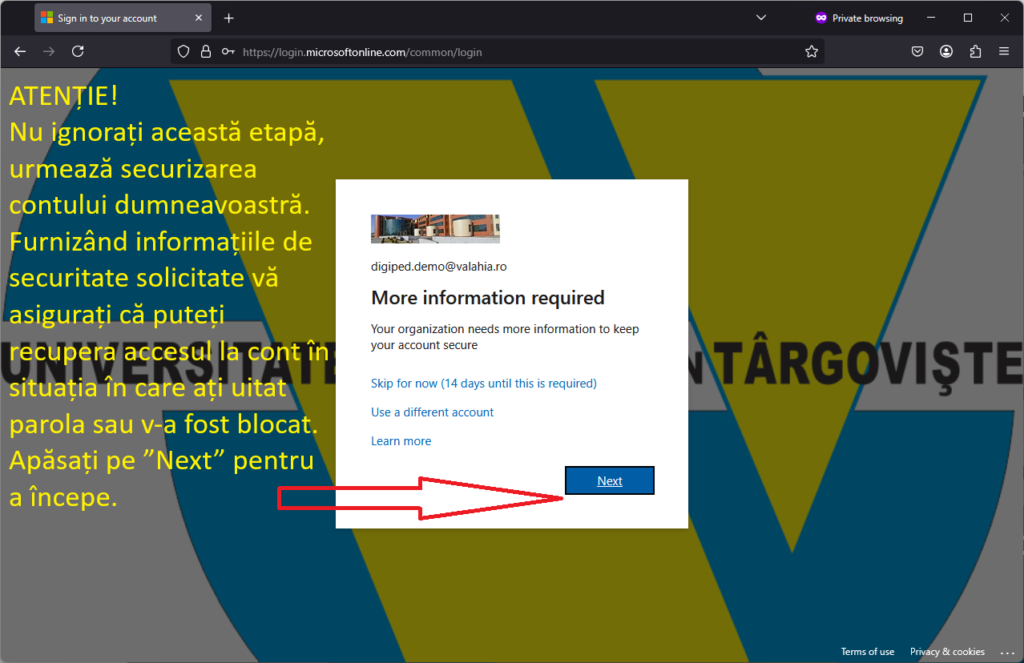
Task: Click 'Skip for now (14 days until this is required)'
Action: [x=483, y=383]
